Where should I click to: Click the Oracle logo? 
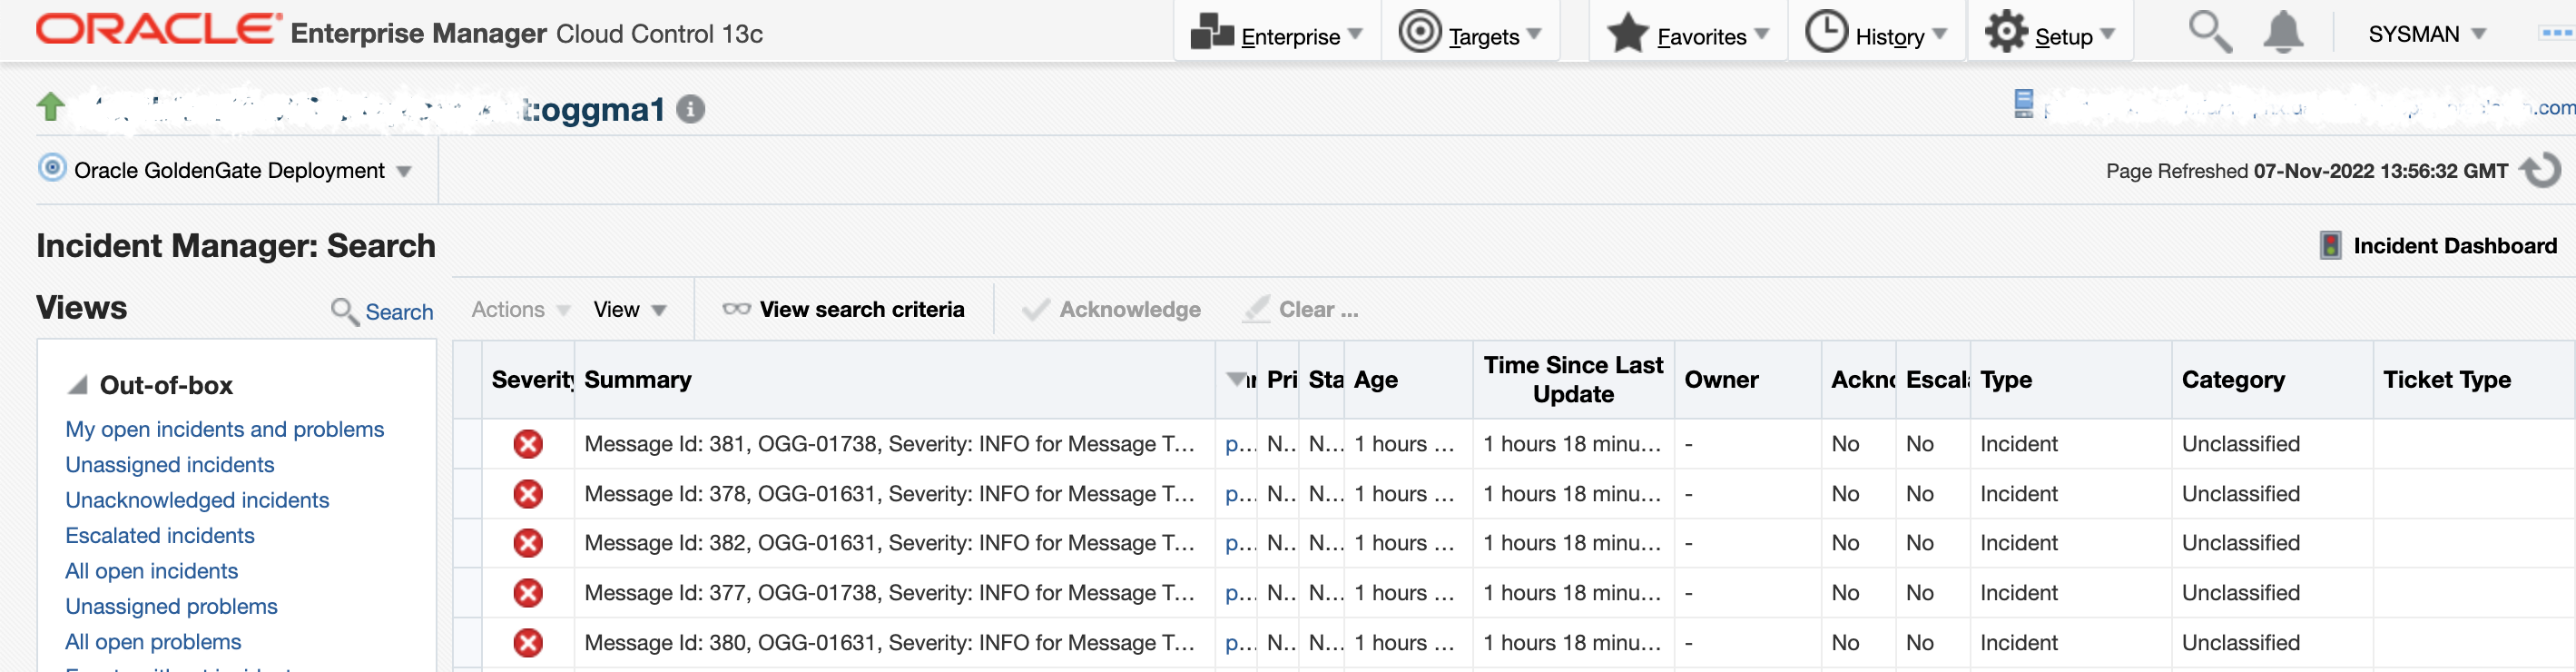click(158, 29)
